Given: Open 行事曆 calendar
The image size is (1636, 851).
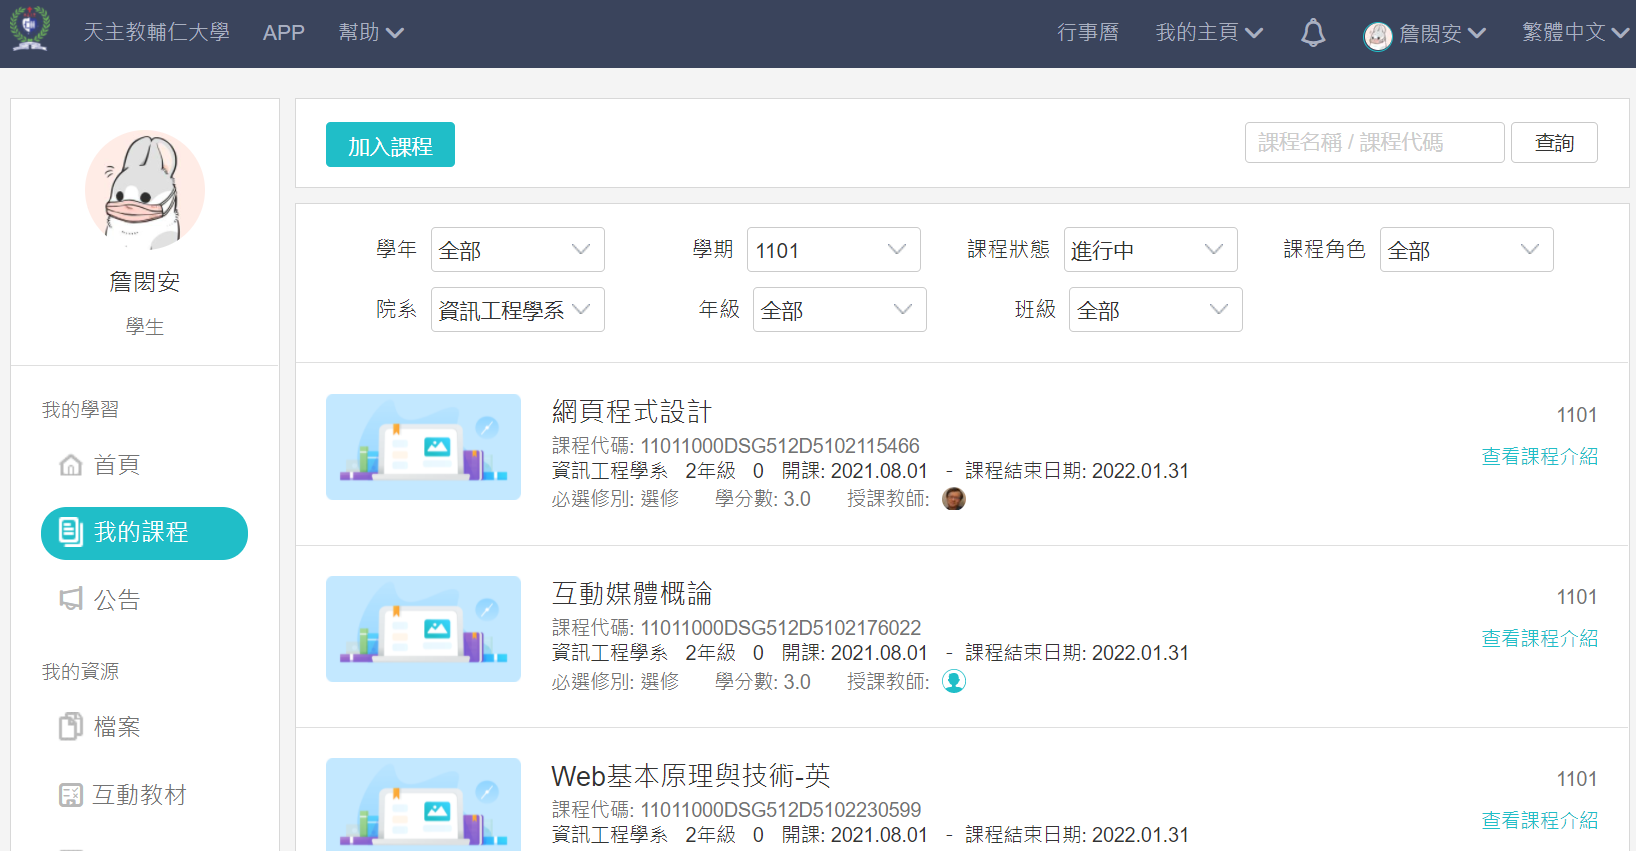Looking at the screenshot, I should (x=1088, y=33).
